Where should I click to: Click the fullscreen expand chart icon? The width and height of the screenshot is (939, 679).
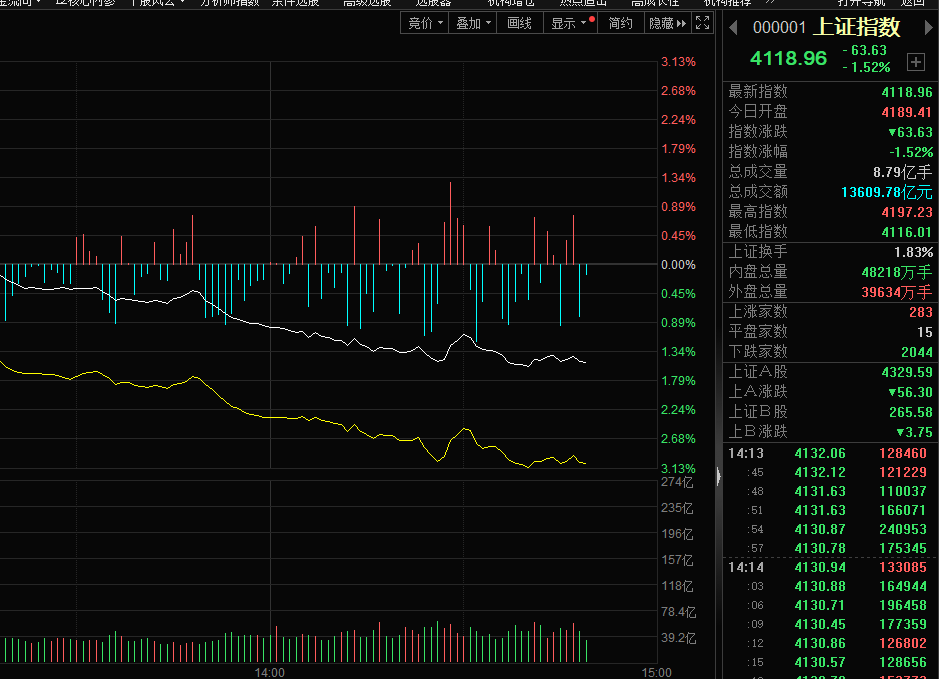click(703, 23)
